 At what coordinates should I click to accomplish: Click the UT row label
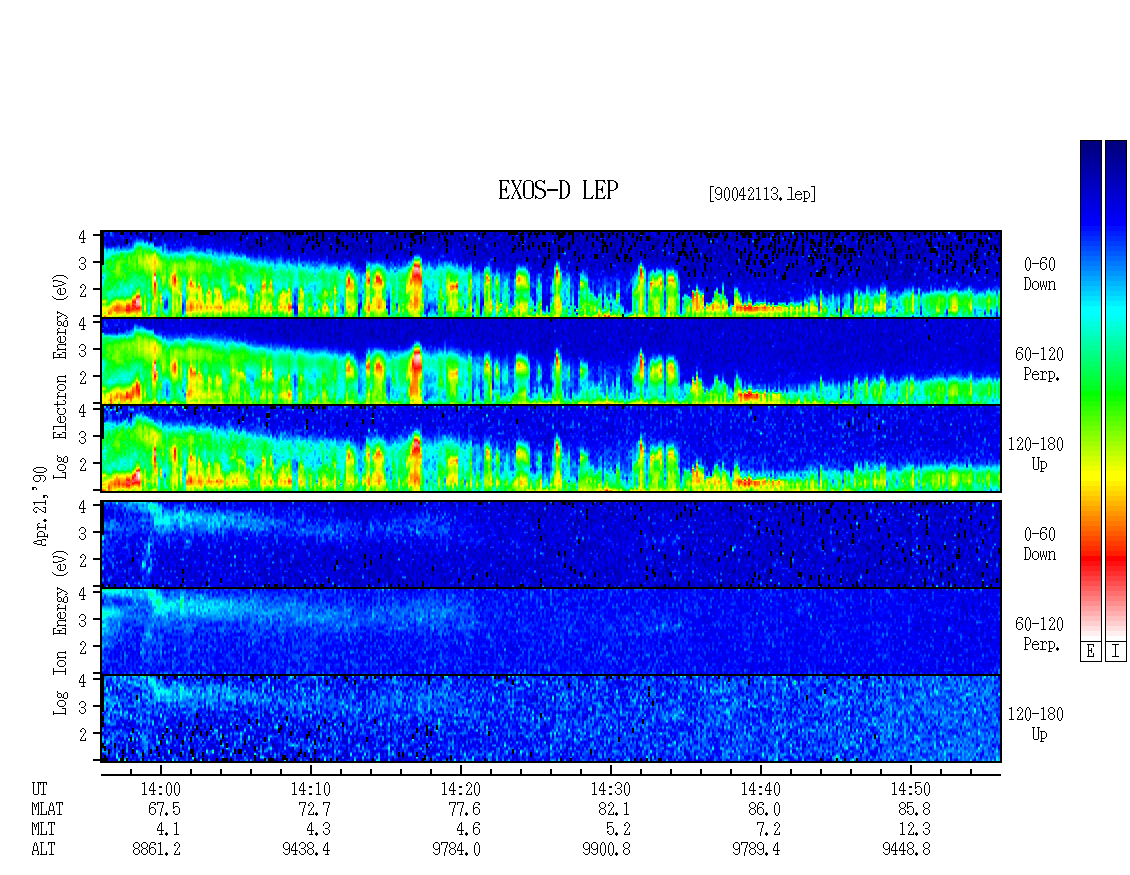(x=39, y=789)
